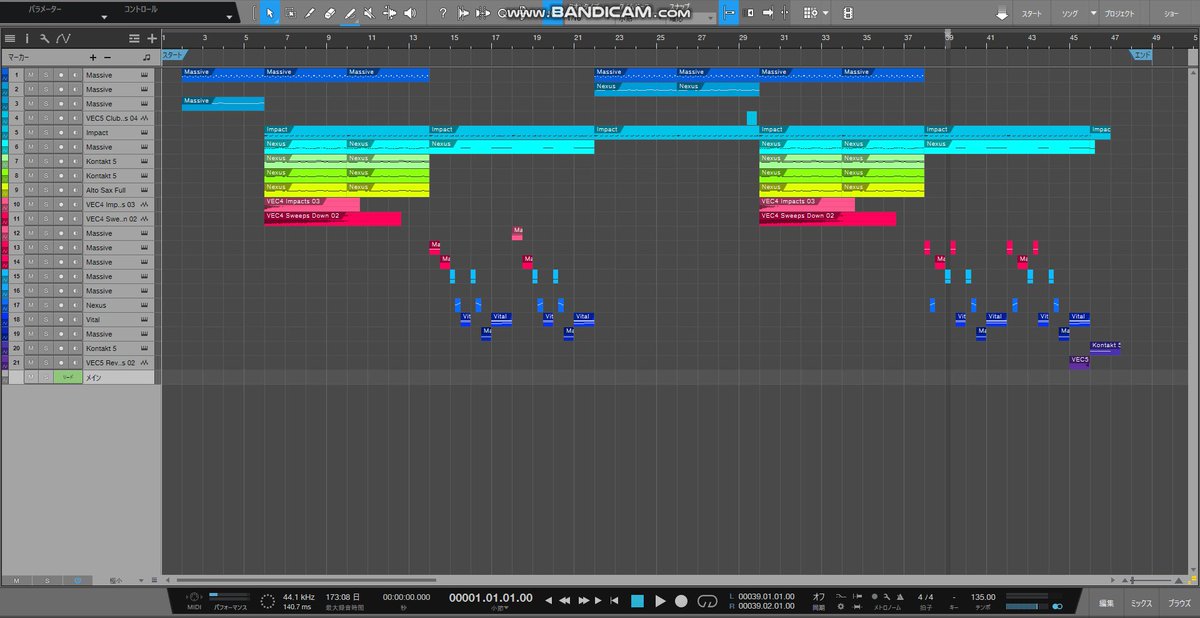Open the プロジェクト page
This screenshot has height=618, width=1200.
click(1119, 14)
